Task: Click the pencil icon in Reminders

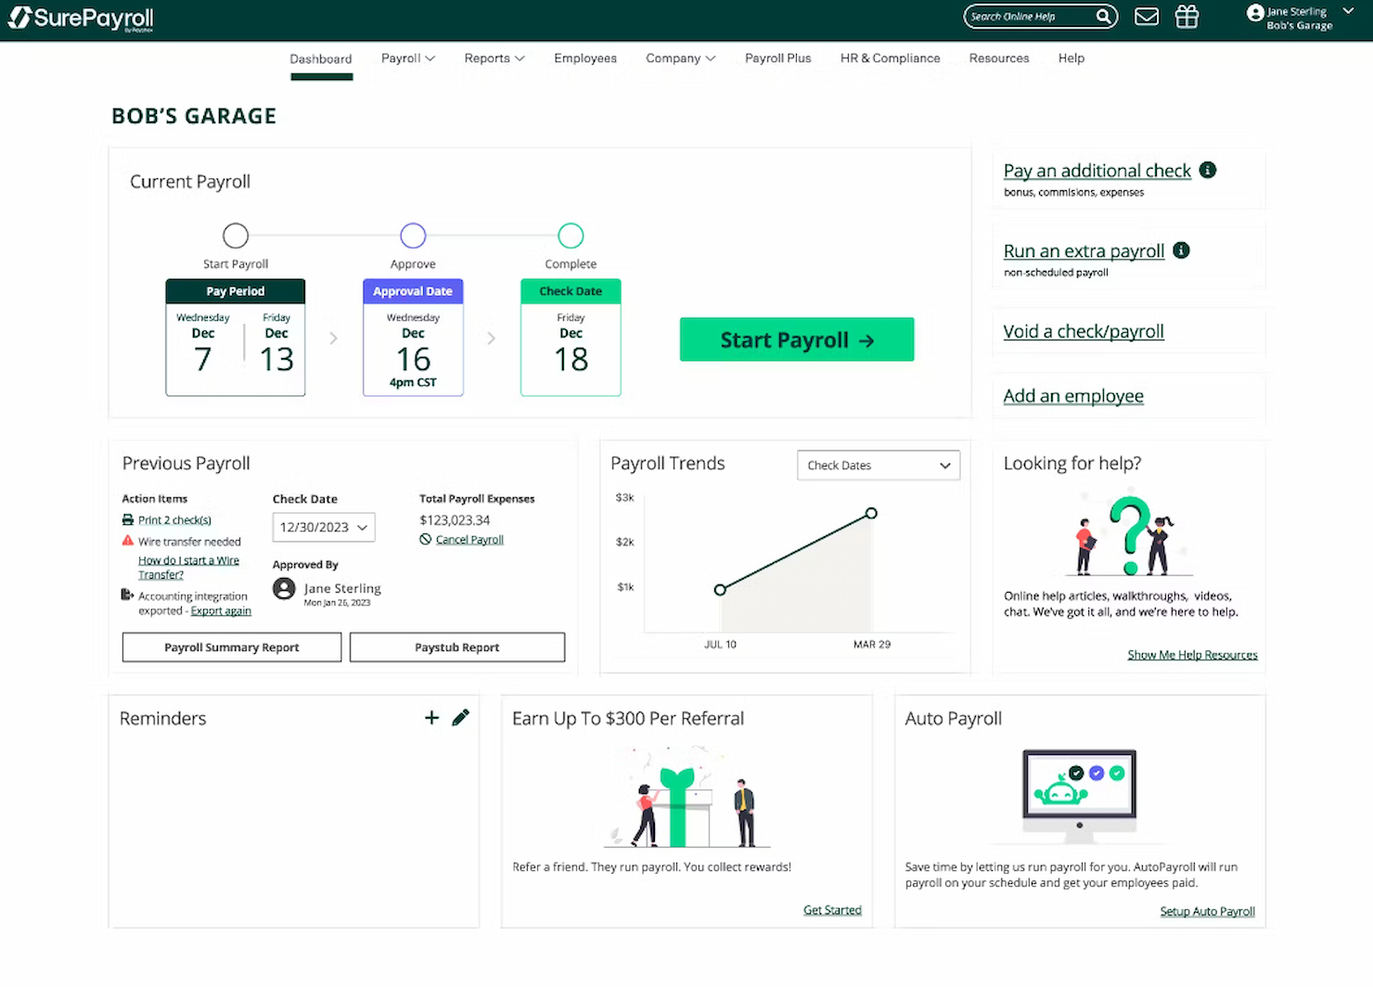Action: pyautogui.click(x=460, y=717)
